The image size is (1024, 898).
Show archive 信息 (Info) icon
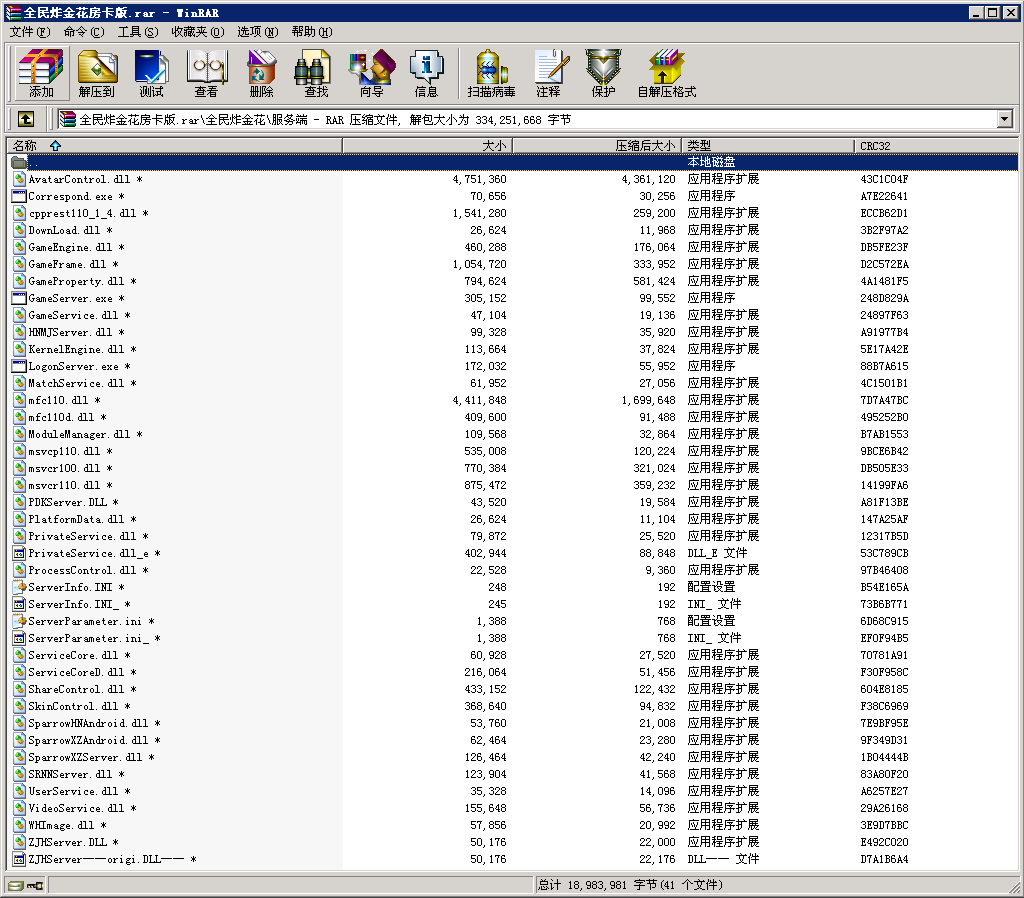[x=426, y=73]
